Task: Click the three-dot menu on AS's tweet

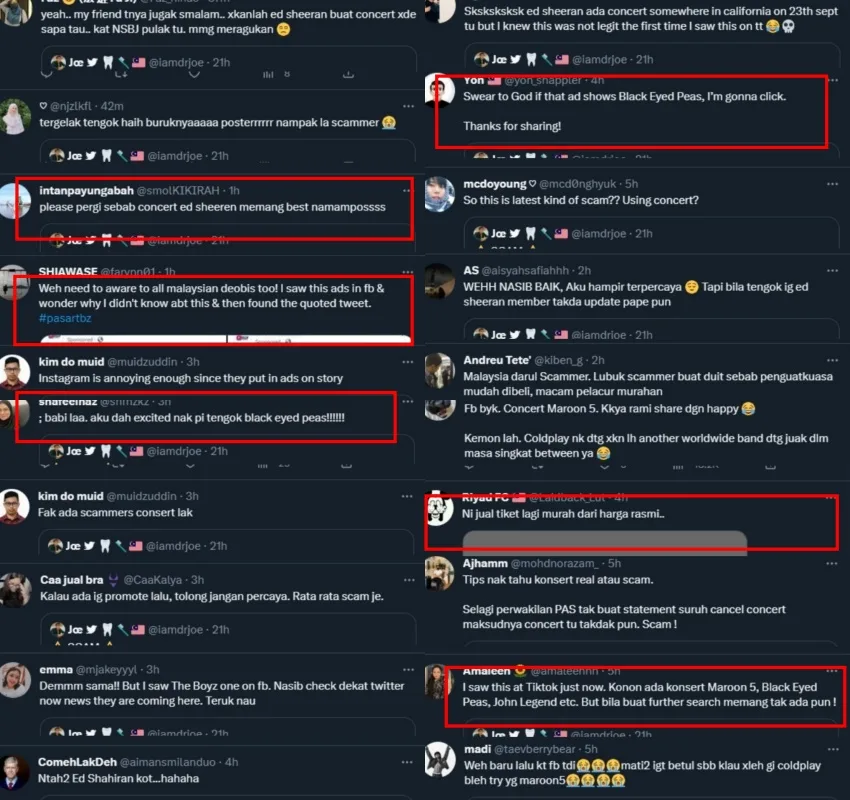Action: 832,270
